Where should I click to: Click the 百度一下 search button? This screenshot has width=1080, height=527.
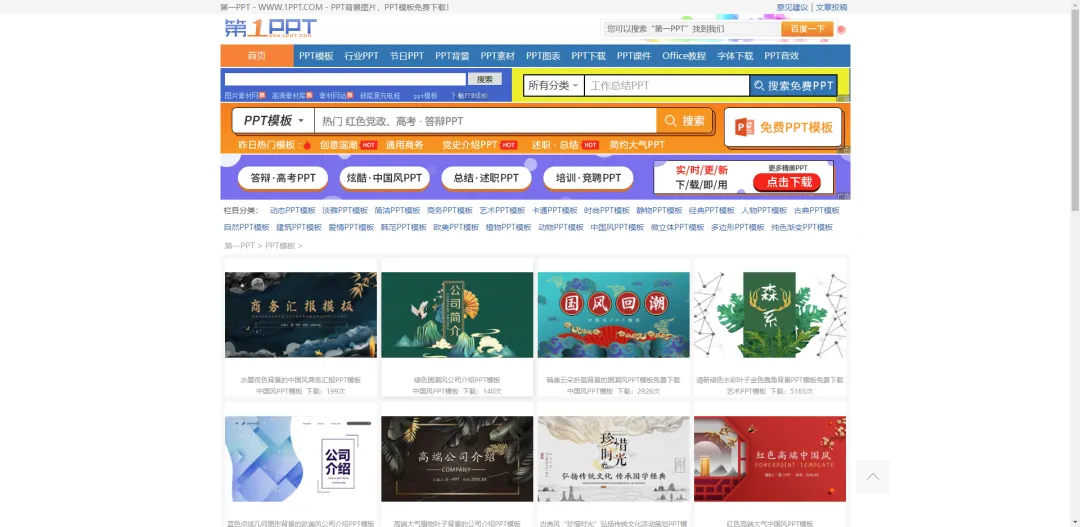pyautogui.click(x=807, y=29)
